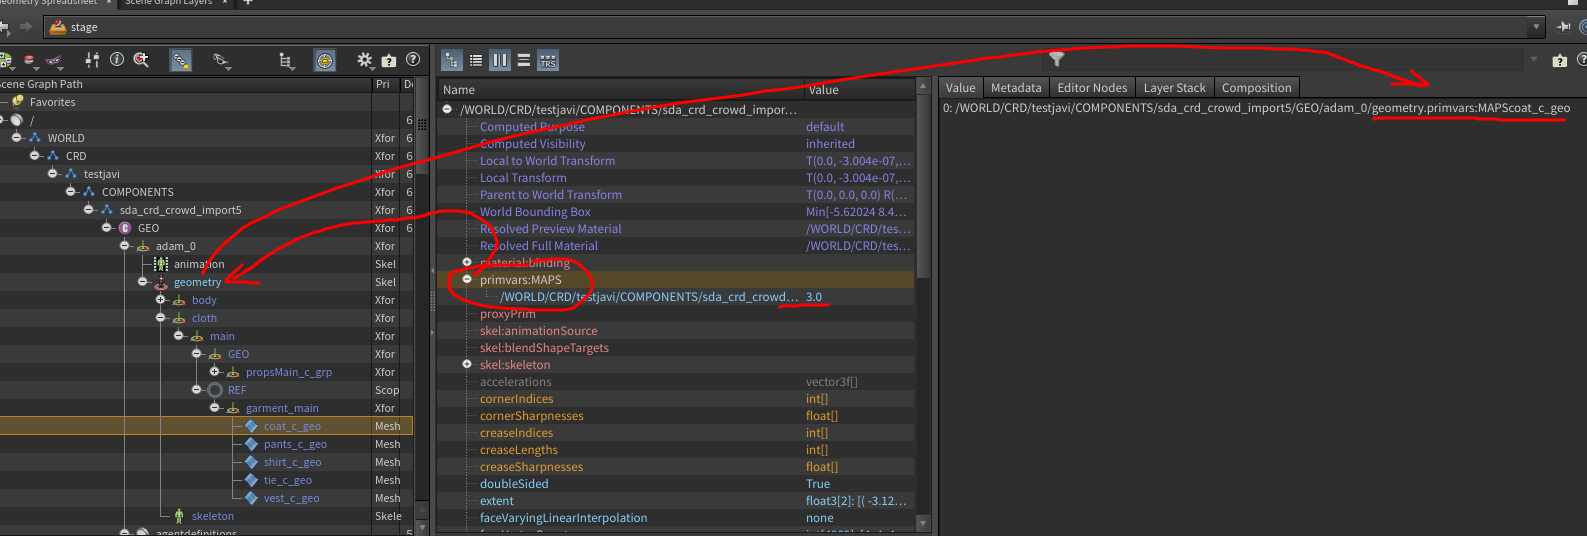Select the coat_c_geo mesh
Image resolution: width=1587 pixels, height=536 pixels.
click(x=292, y=426)
